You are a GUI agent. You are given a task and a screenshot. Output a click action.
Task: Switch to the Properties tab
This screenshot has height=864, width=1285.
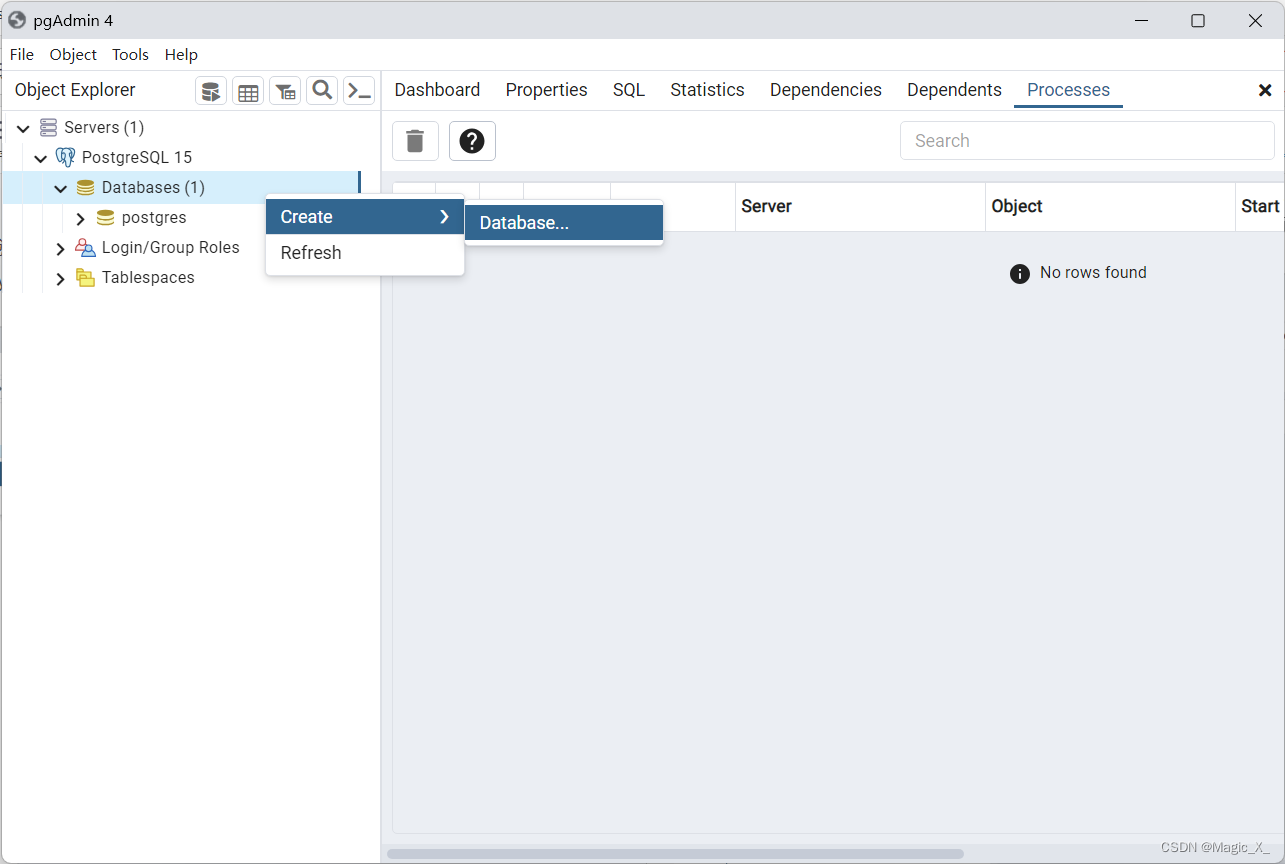[x=546, y=90]
